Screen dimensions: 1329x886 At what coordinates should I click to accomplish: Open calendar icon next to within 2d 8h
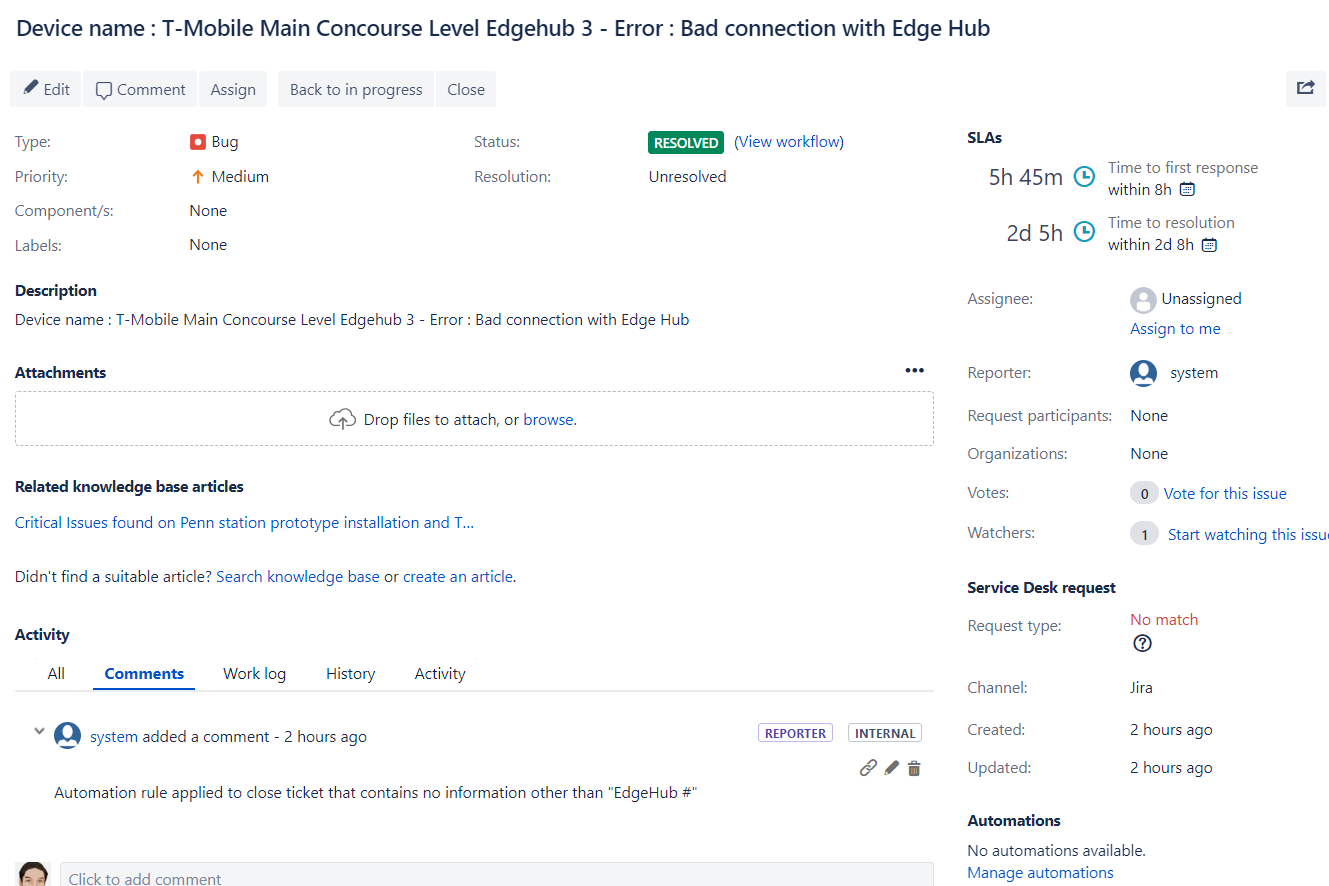(1209, 244)
